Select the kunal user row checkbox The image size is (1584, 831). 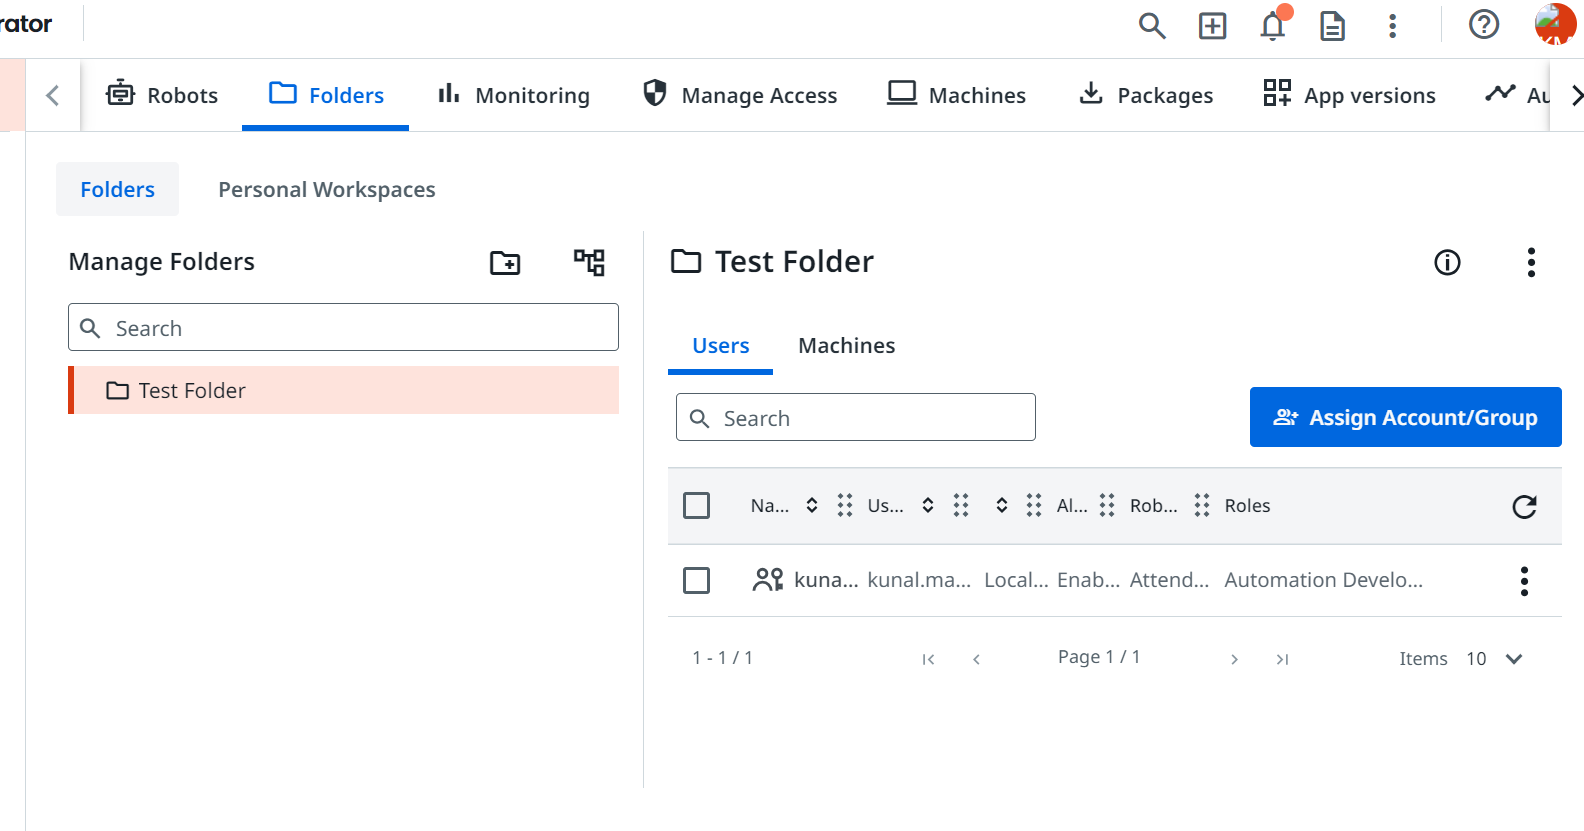pyautogui.click(x=696, y=581)
